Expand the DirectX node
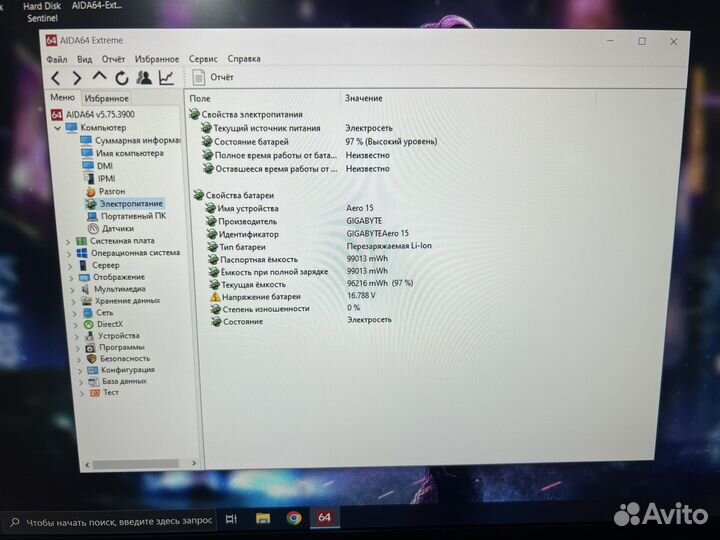 coord(77,325)
